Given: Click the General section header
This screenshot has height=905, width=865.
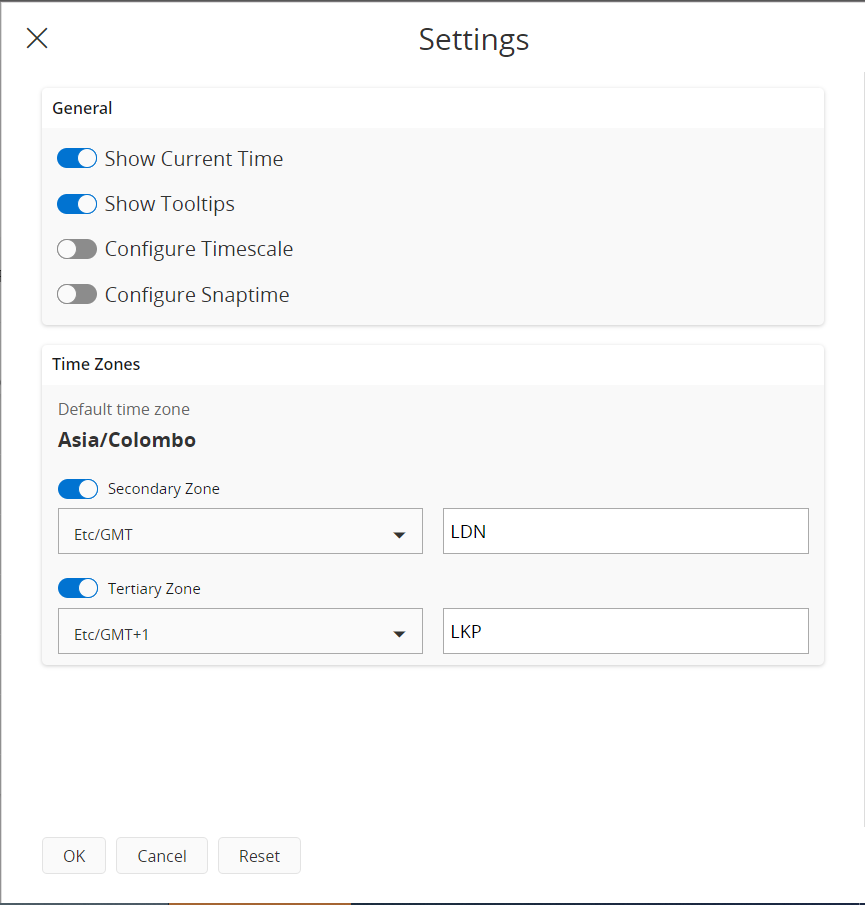Looking at the screenshot, I should [82, 108].
